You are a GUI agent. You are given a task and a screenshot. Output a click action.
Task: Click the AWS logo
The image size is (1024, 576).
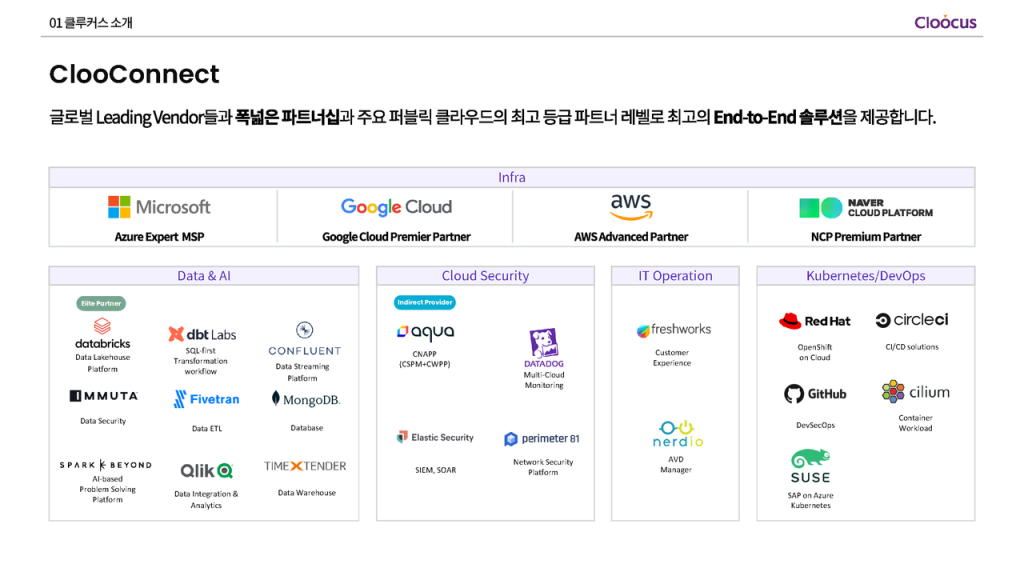631,206
